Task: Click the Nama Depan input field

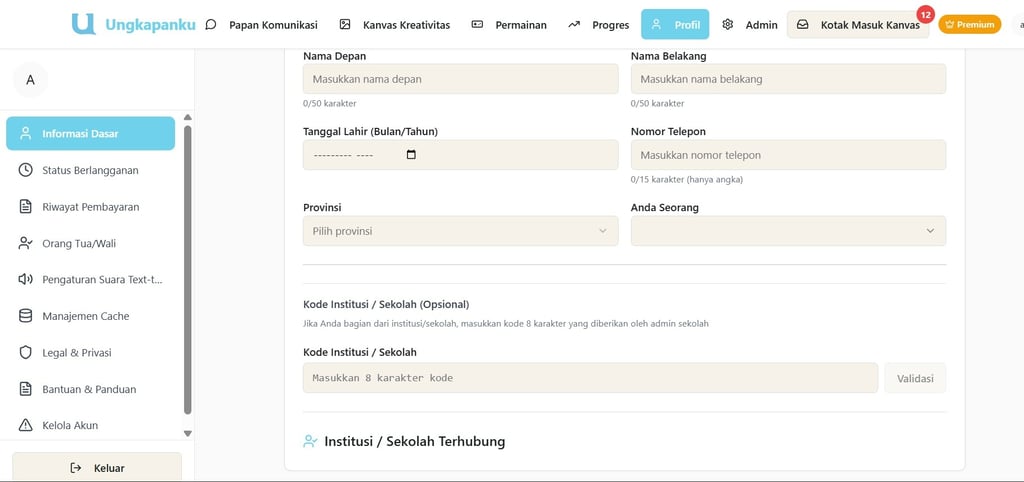Action: (460, 79)
